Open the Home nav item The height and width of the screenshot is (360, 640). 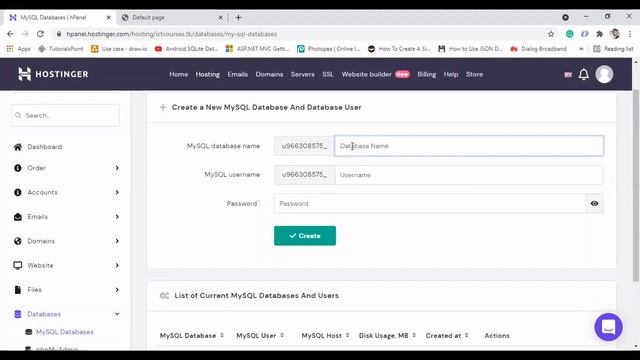click(x=179, y=74)
